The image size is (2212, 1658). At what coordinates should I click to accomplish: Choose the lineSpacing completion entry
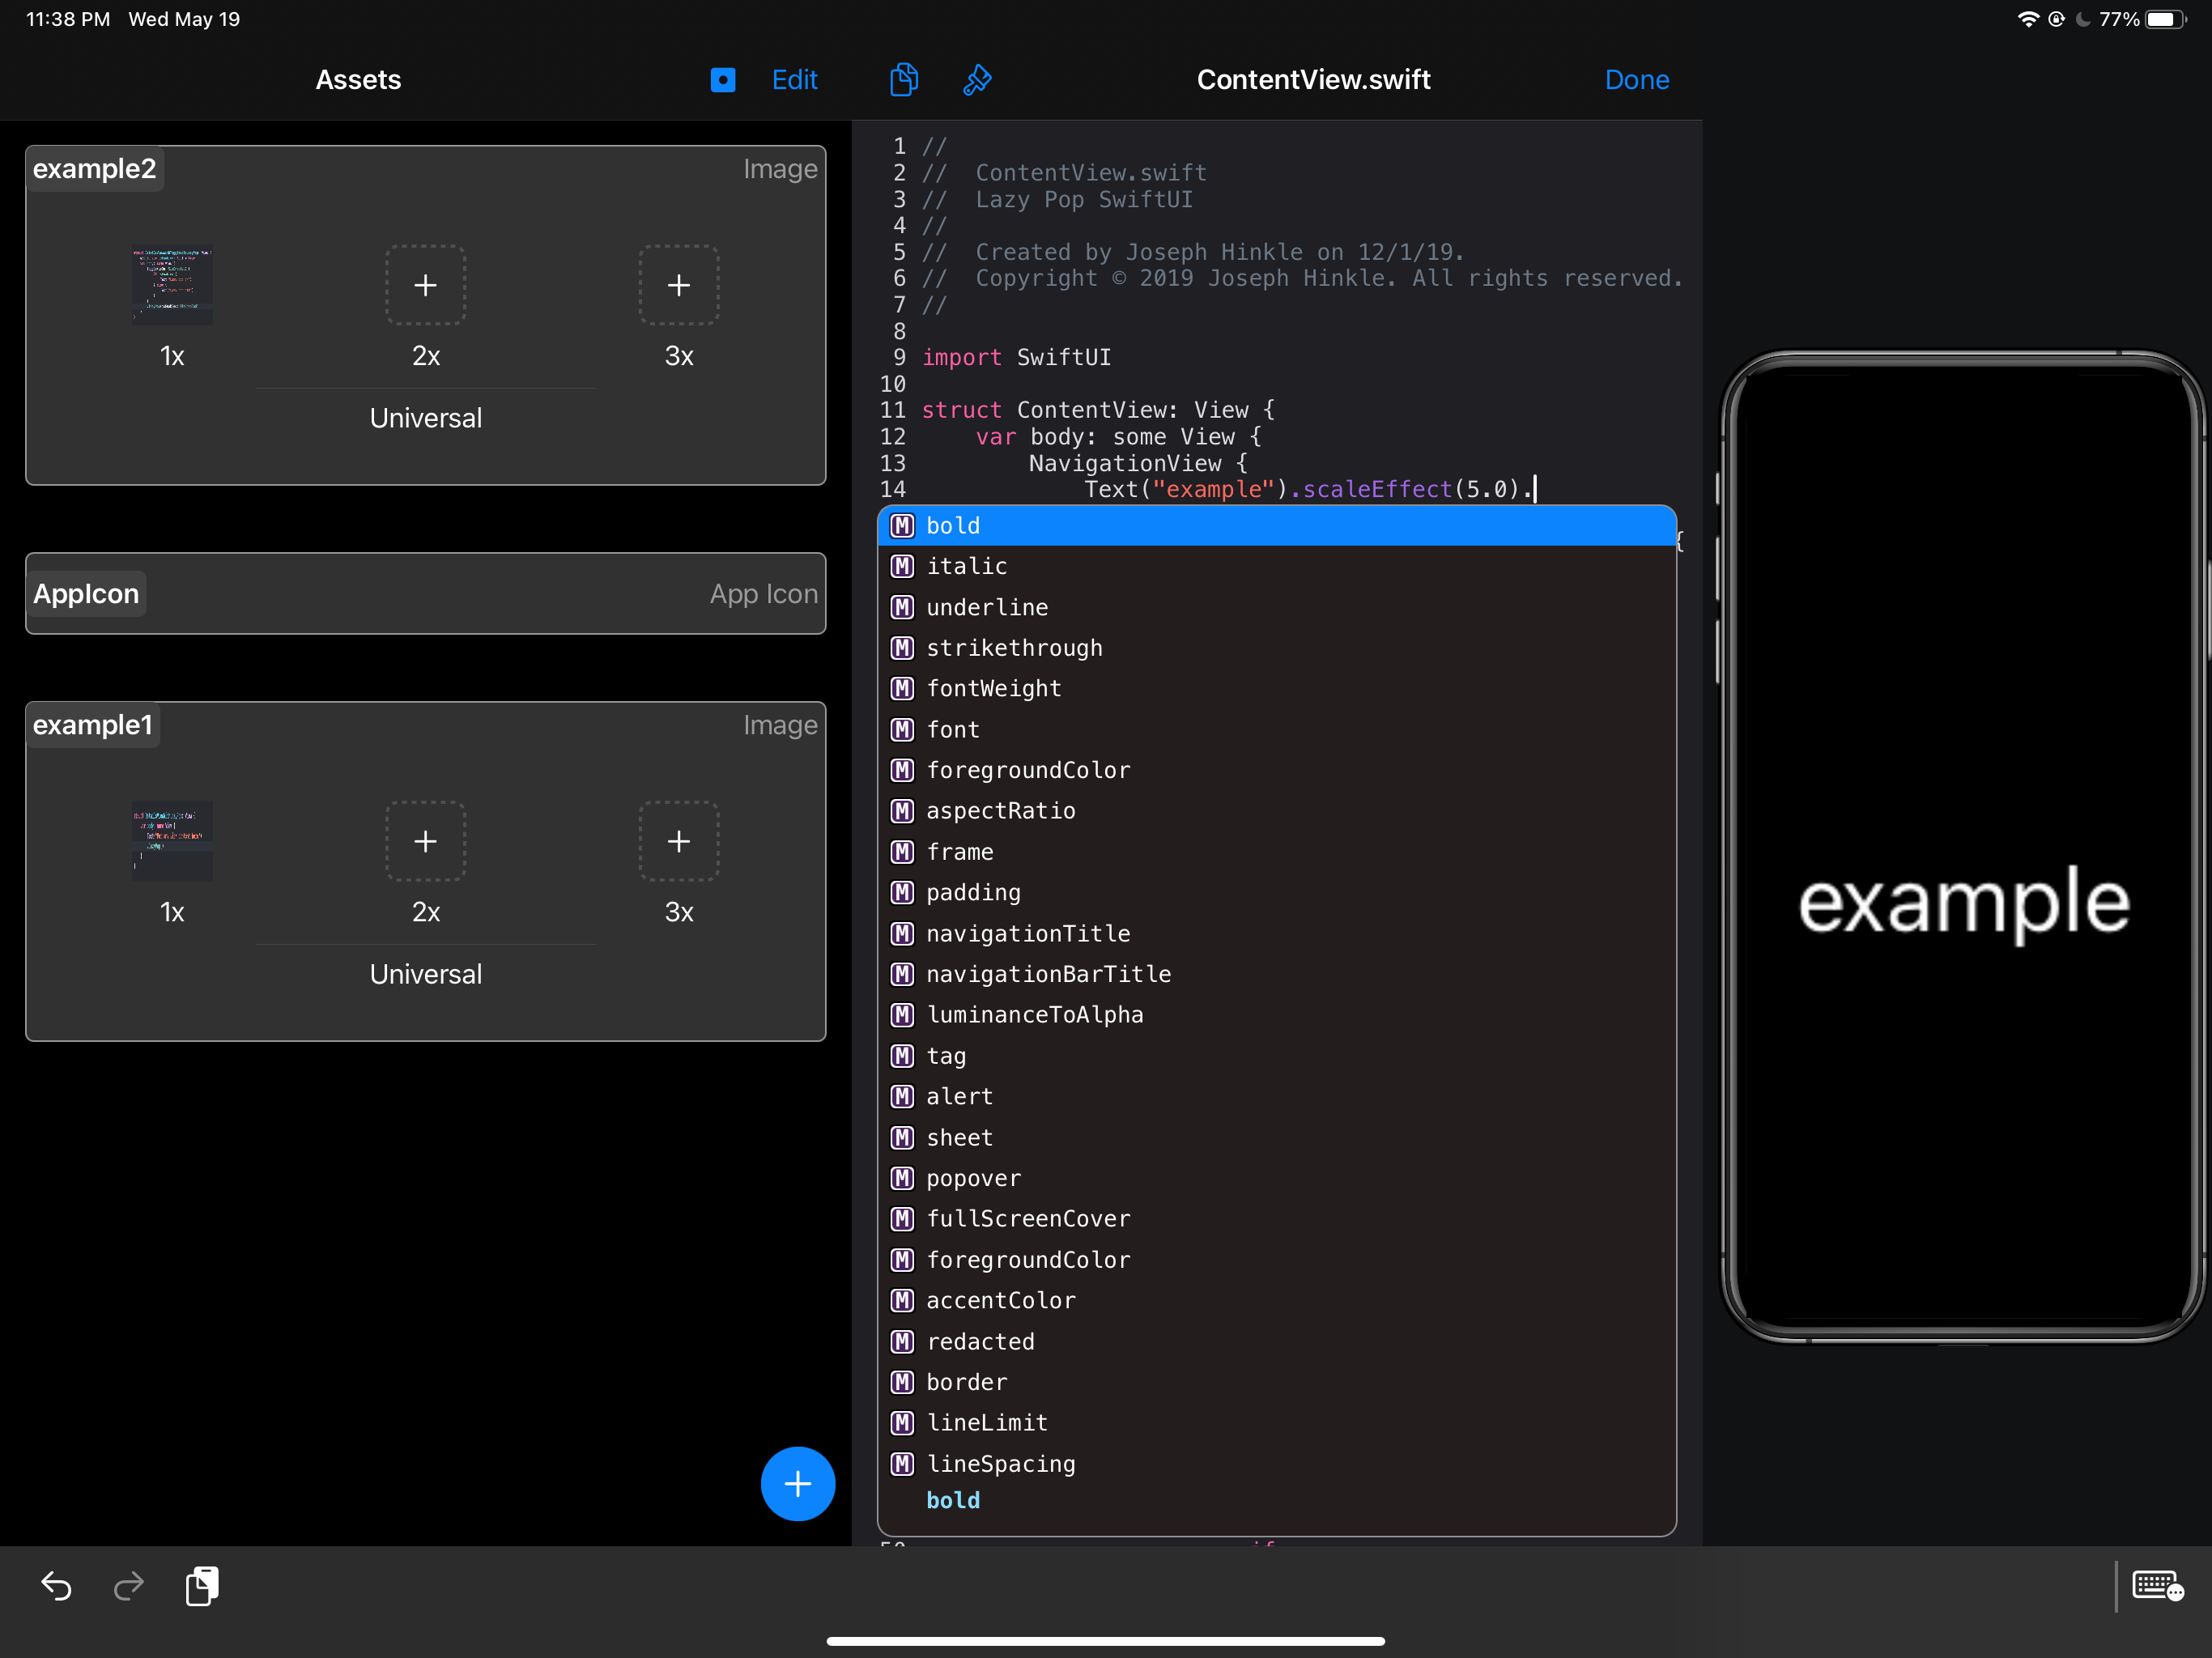1000,1464
